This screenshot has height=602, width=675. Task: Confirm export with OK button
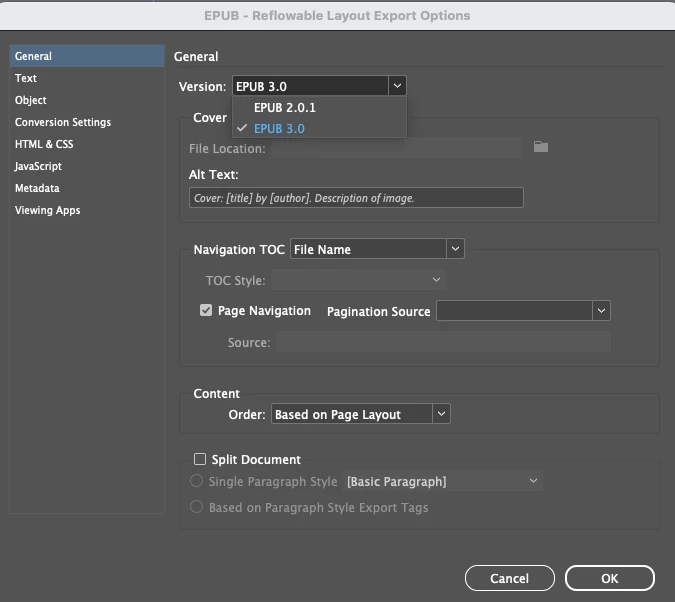point(610,578)
